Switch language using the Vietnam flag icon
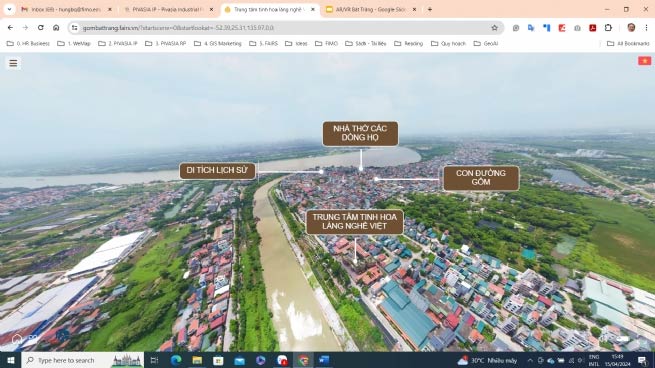This screenshot has height=368, width=655. click(x=645, y=61)
